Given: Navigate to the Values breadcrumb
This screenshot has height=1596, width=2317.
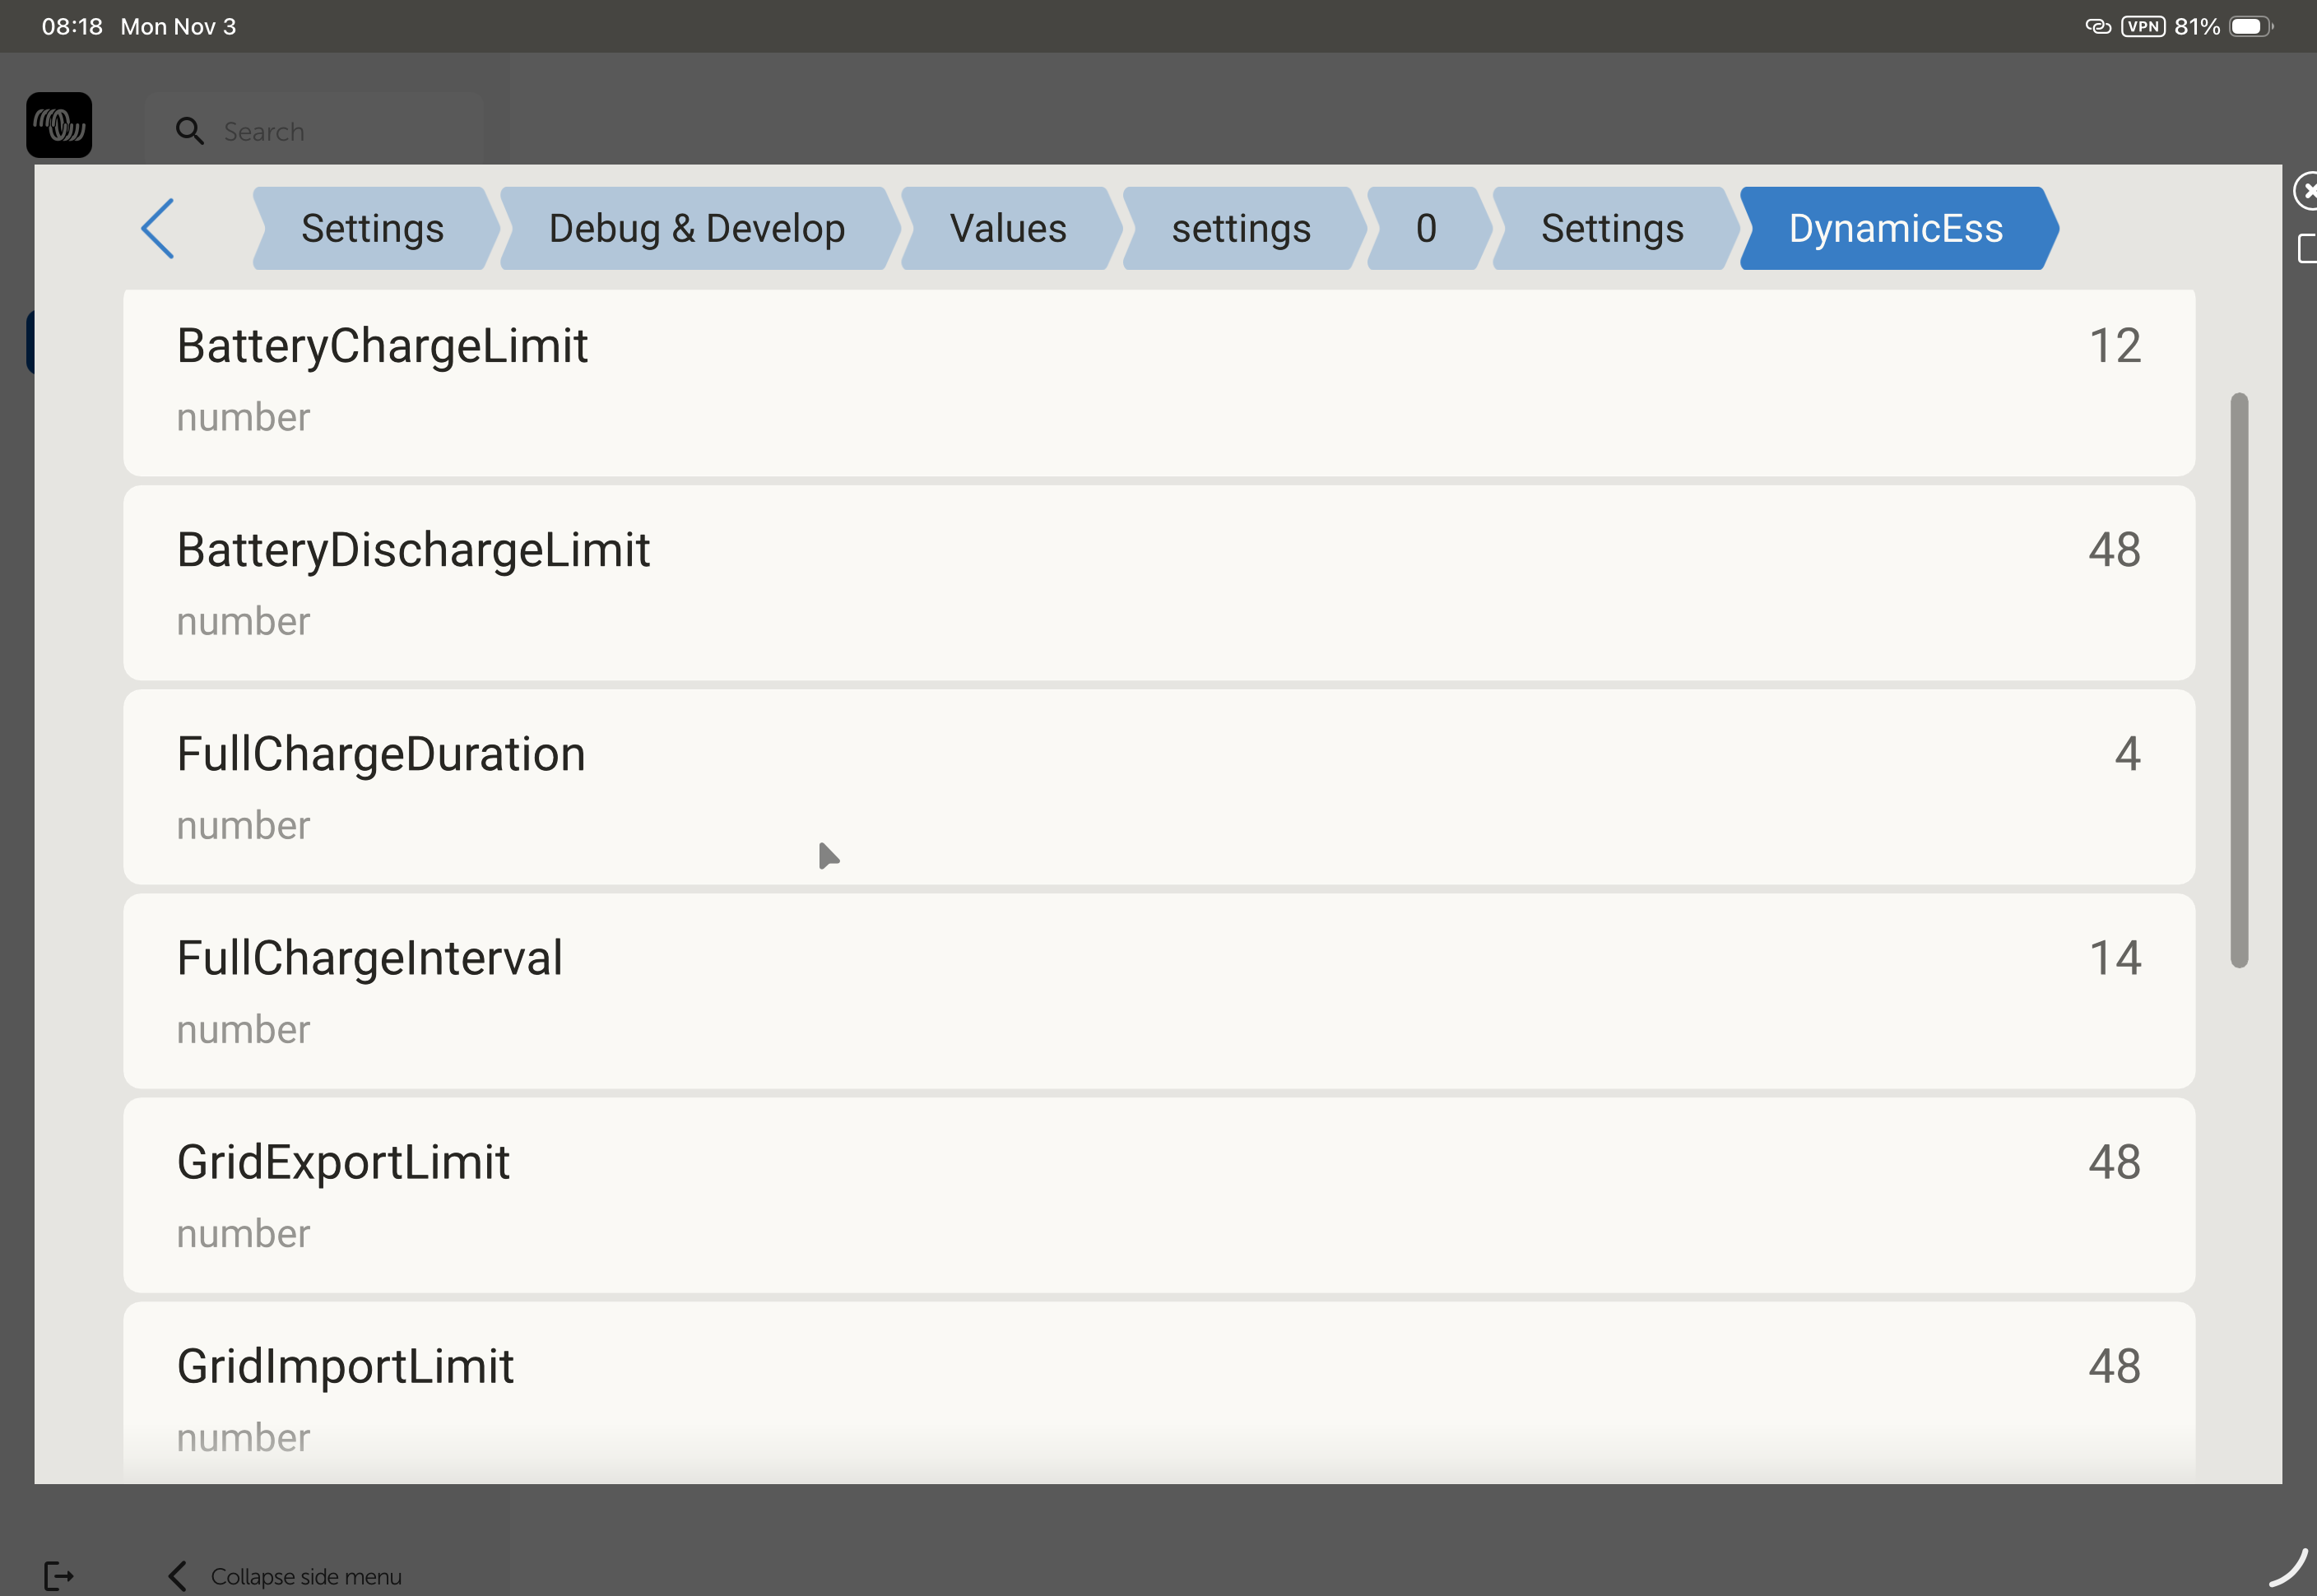Looking at the screenshot, I should click(x=1007, y=229).
